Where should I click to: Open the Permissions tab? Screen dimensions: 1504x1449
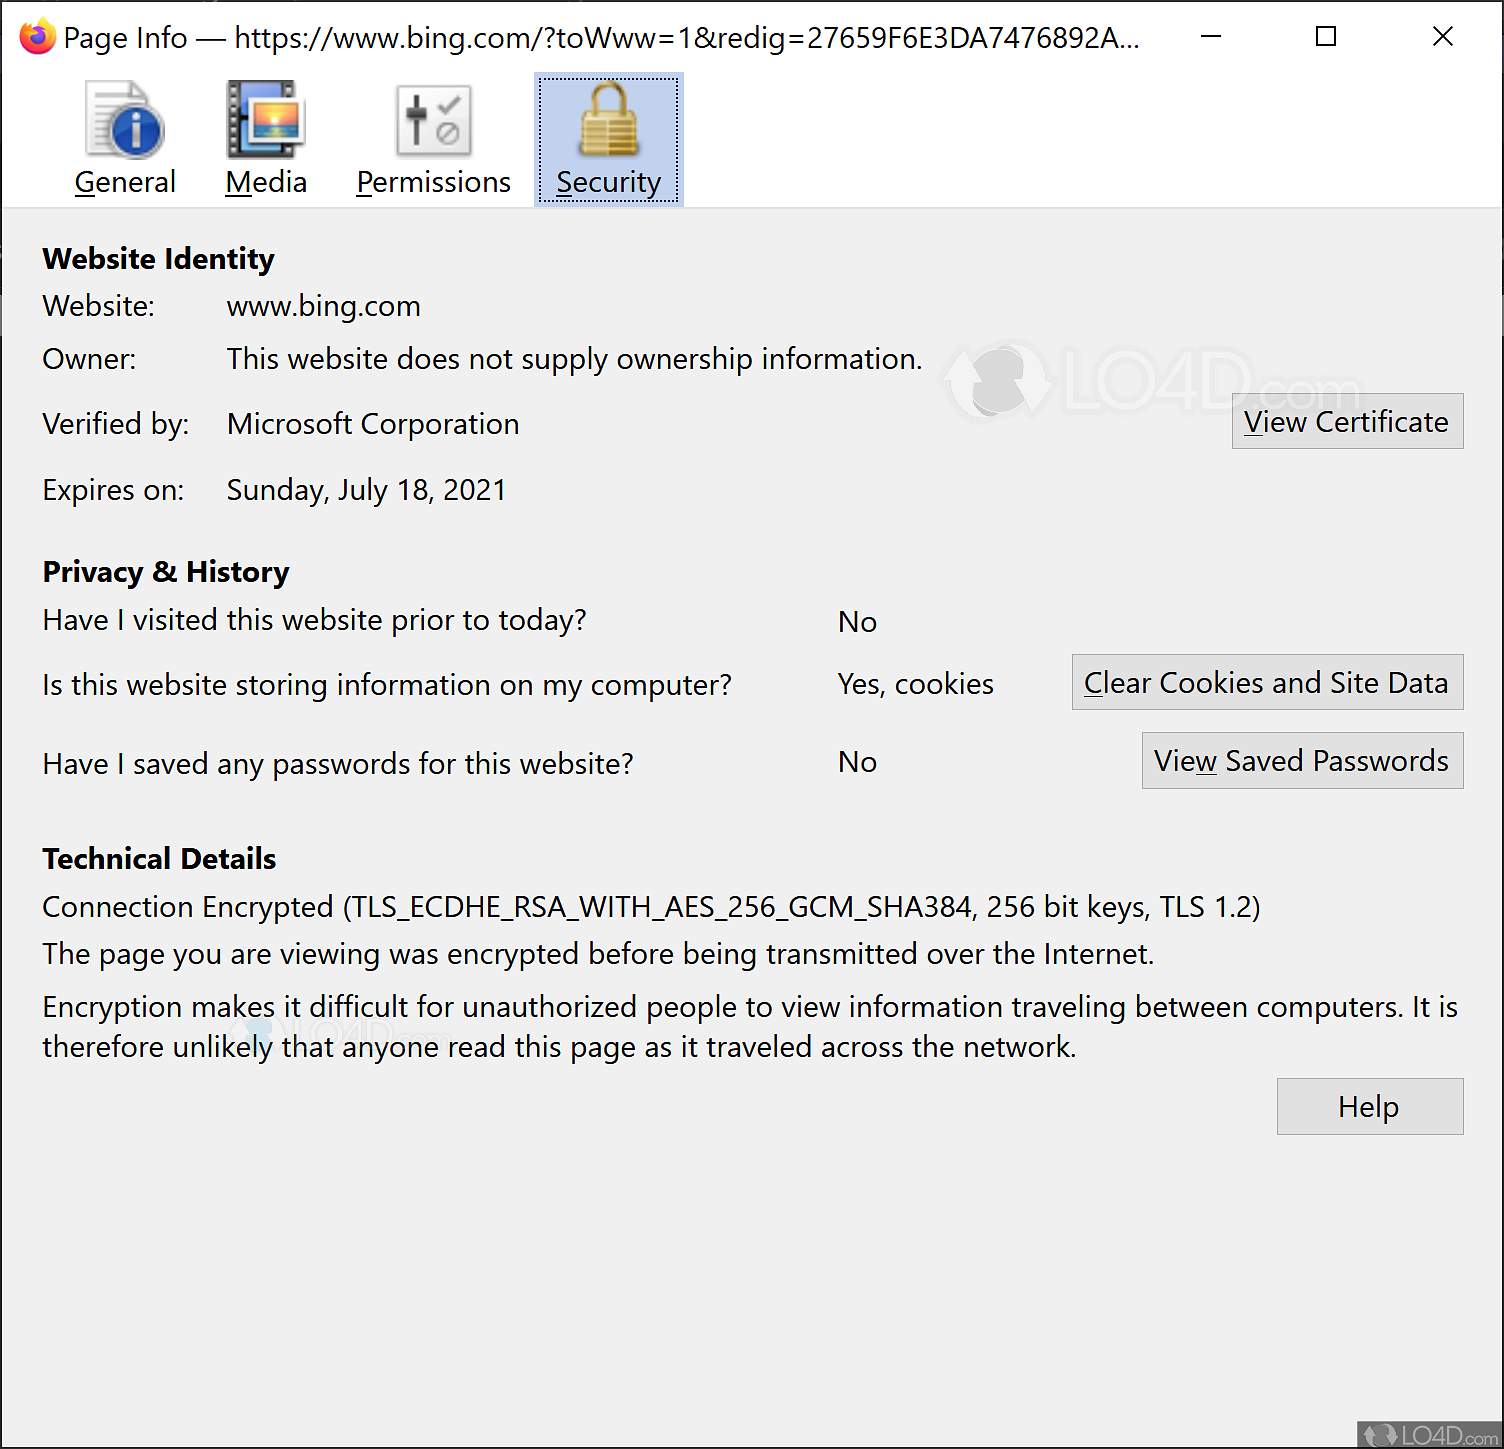point(432,181)
